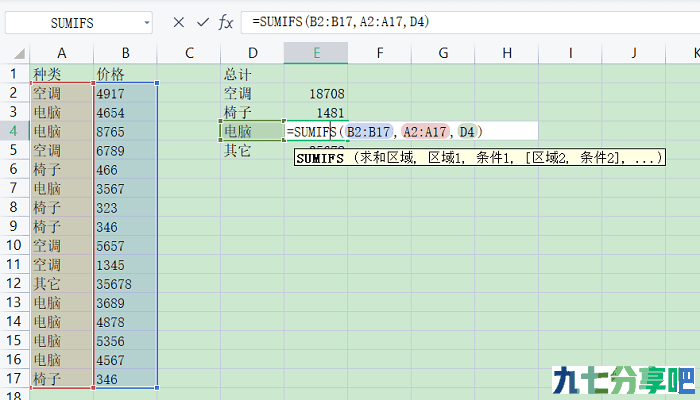The width and height of the screenshot is (700, 400).
Task: Click cell B12 value 35678
Action: [125, 283]
